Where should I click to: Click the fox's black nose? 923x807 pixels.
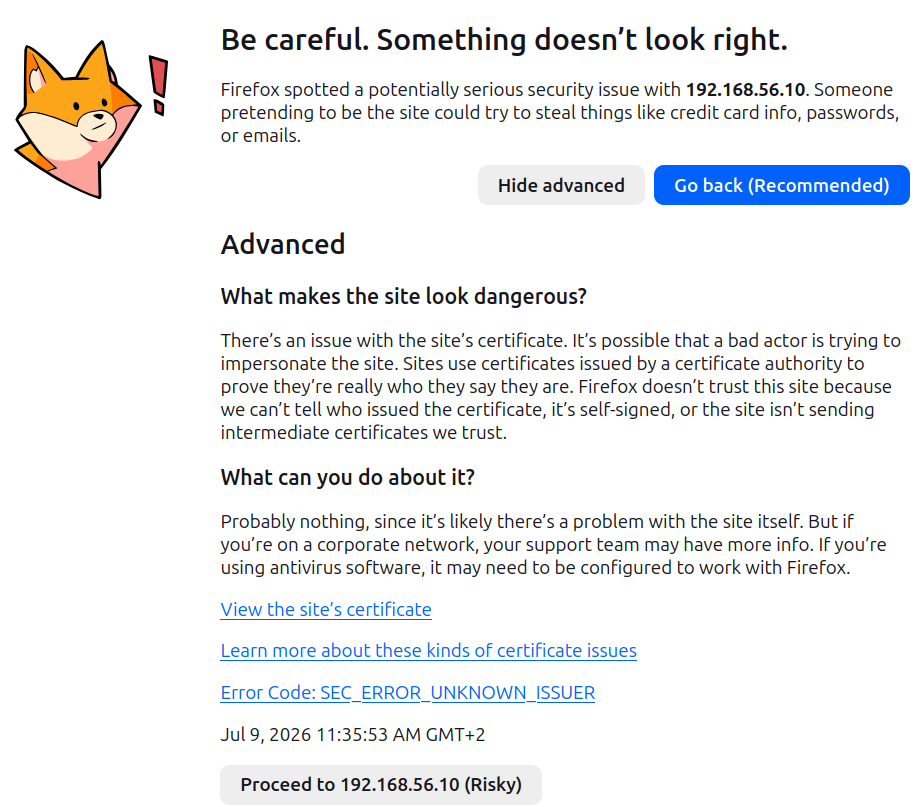[x=98, y=117]
